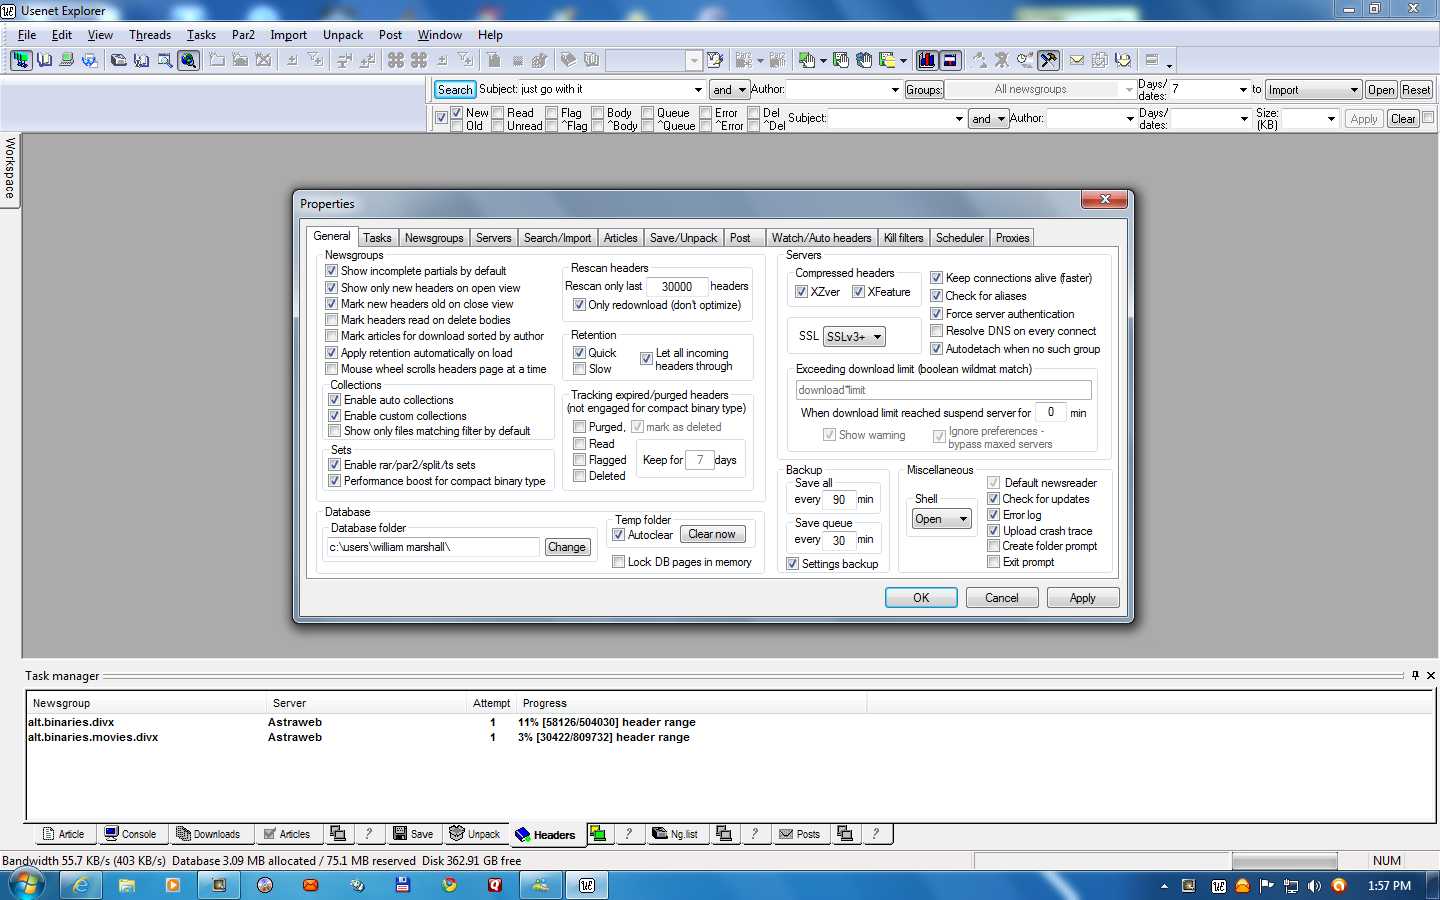Click the open book toolbar icon
The image size is (1440, 900).
tap(44, 60)
